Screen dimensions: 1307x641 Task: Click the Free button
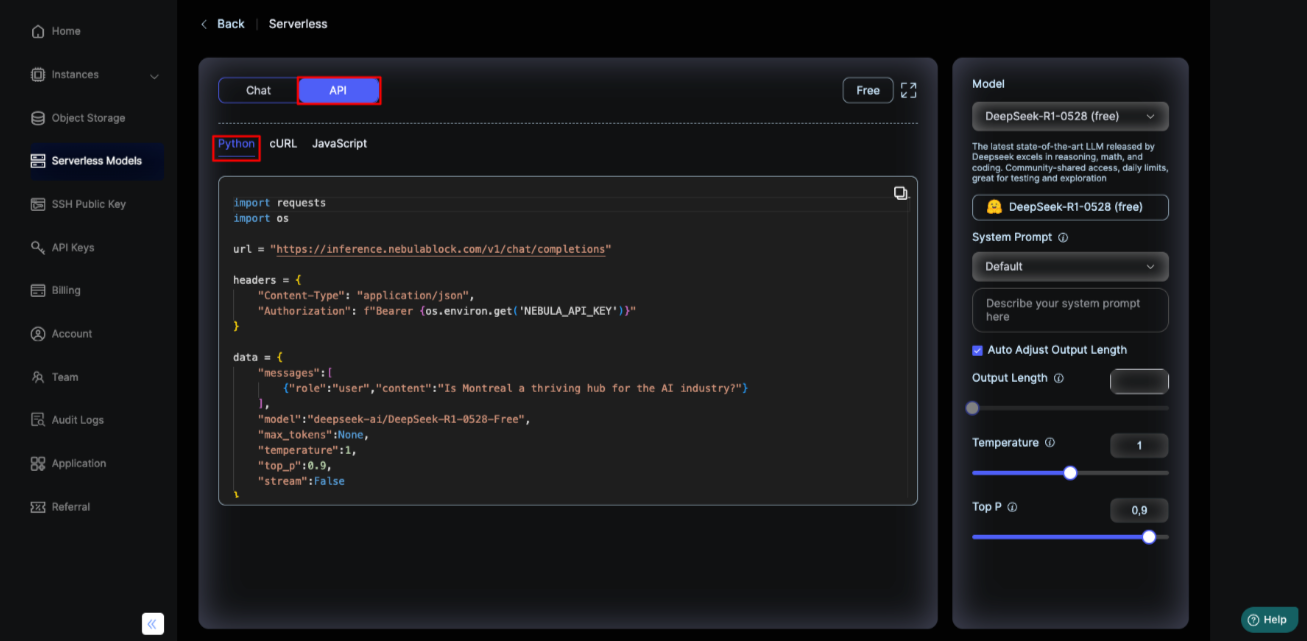(868, 90)
